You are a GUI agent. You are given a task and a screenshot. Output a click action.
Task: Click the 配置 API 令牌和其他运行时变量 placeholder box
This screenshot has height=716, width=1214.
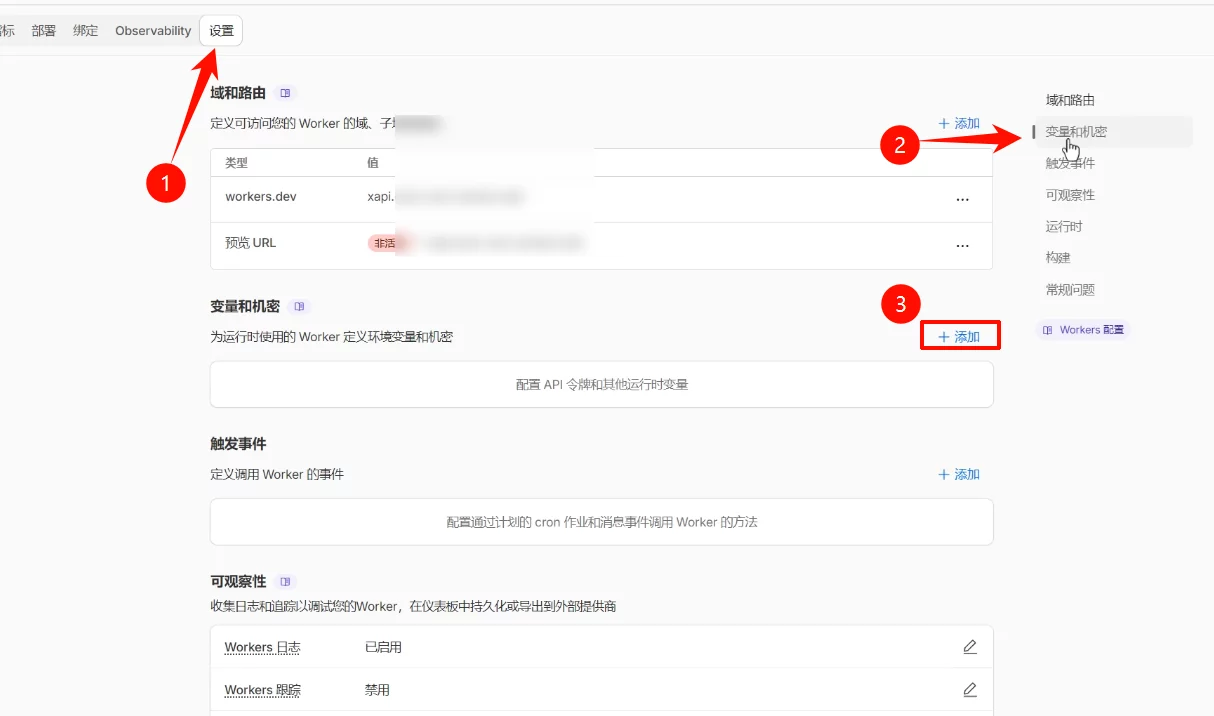[601, 384]
